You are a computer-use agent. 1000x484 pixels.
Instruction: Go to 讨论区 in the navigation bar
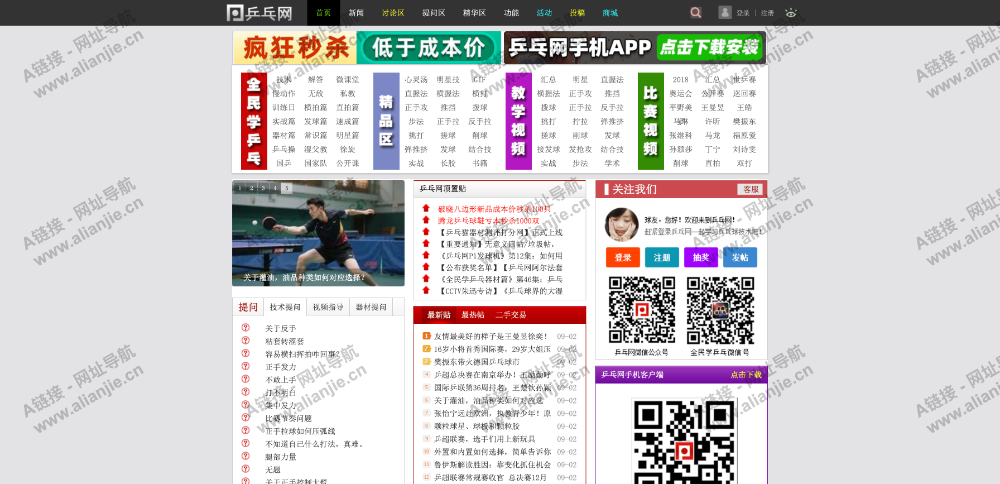tap(393, 13)
